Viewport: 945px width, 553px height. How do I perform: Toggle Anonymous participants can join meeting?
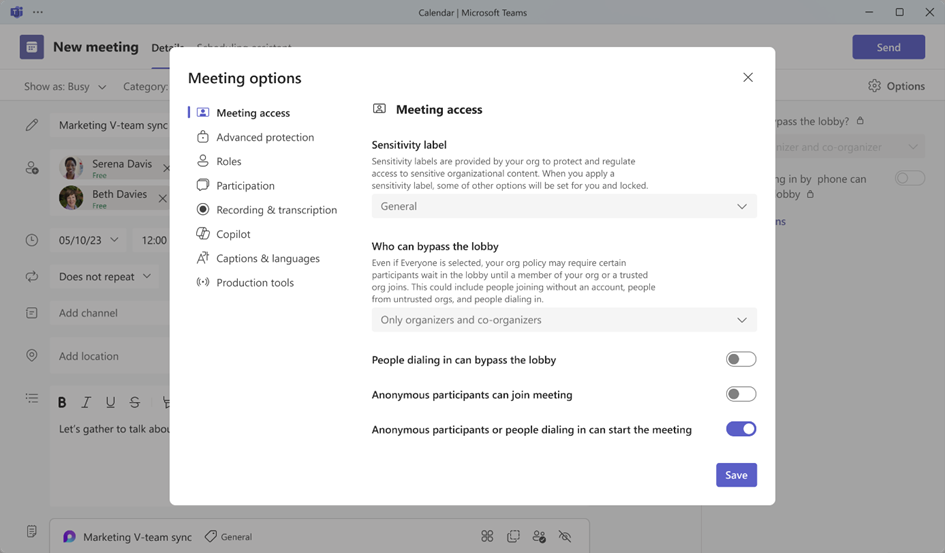741,394
